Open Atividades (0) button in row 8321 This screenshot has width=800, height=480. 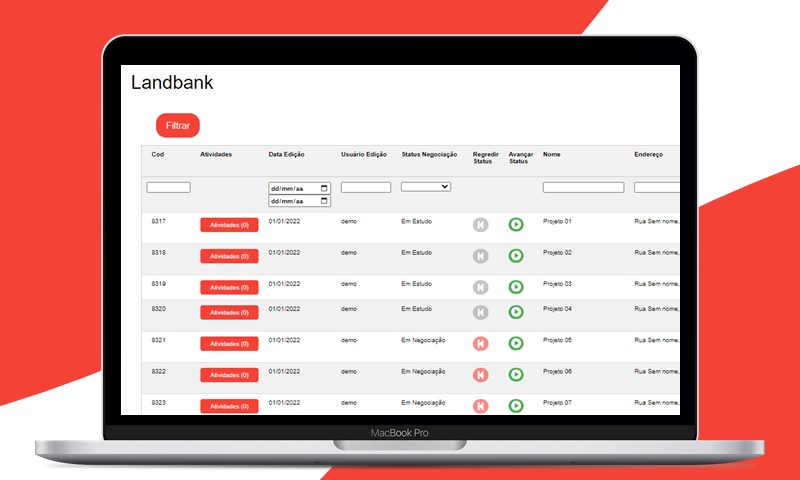229,344
